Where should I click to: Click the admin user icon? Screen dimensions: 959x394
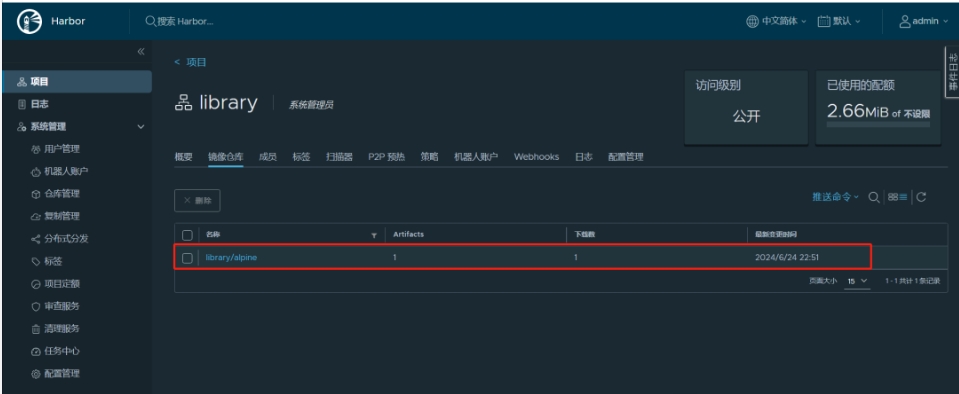(905, 21)
